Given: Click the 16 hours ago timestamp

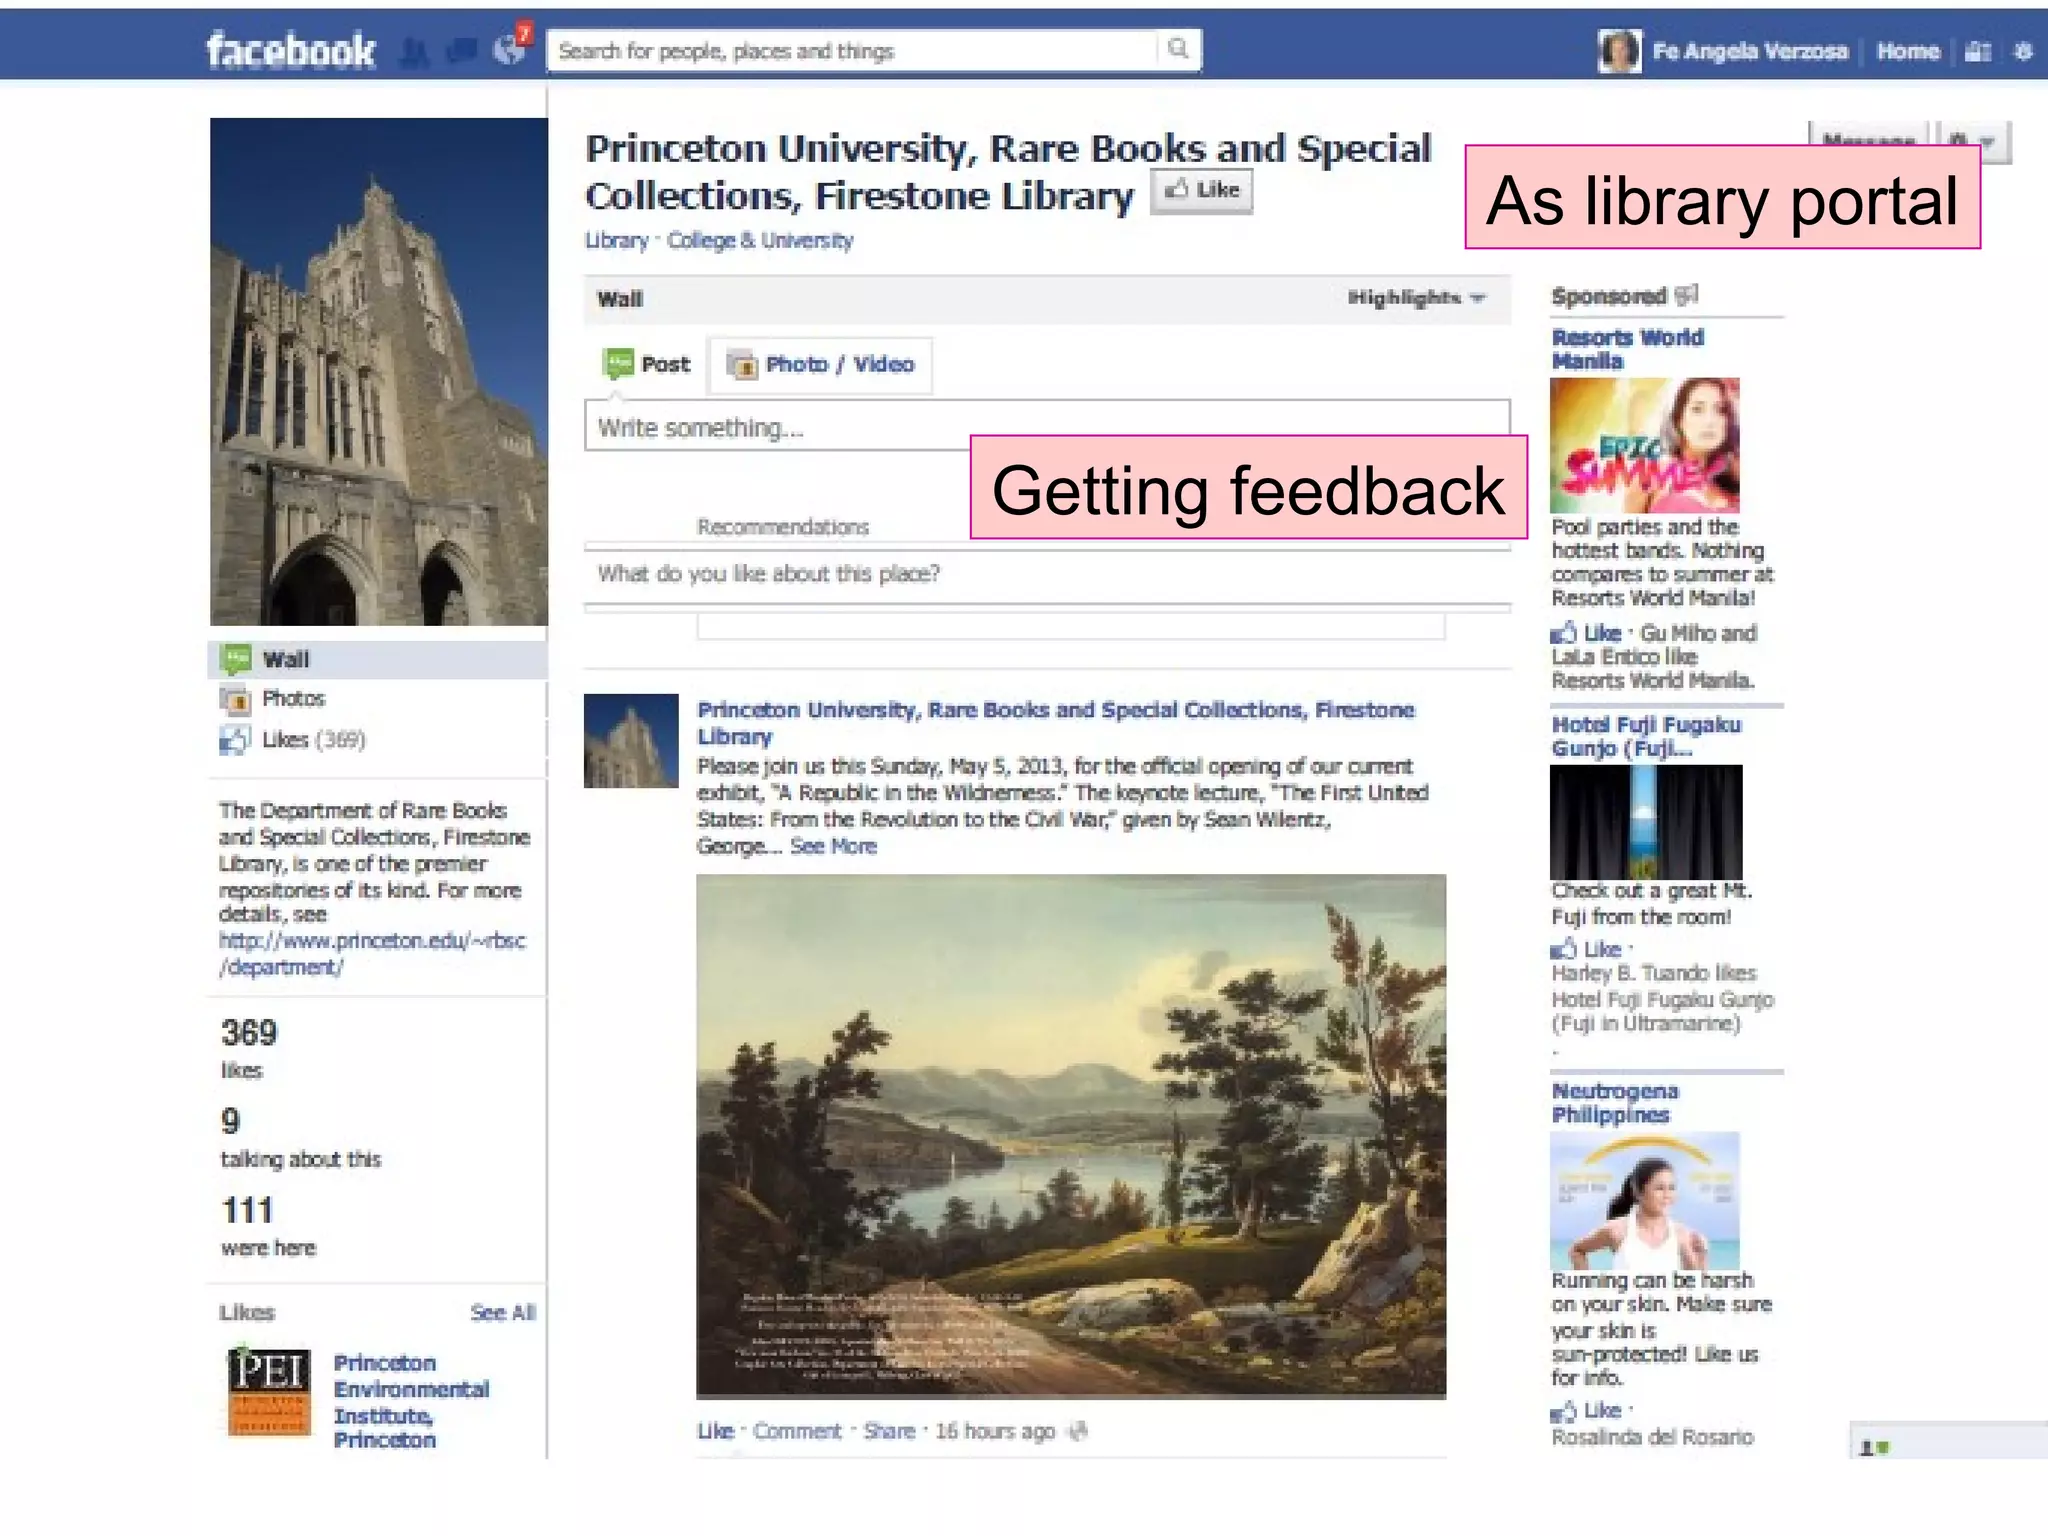Looking at the screenshot, I should (995, 1432).
